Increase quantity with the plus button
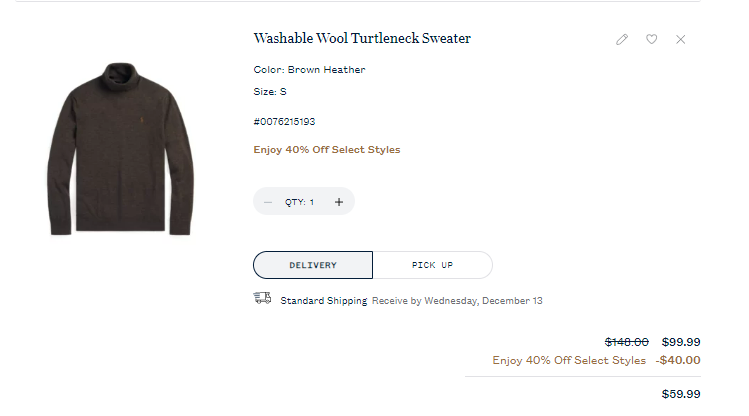The width and height of the screenshot is (749, 416). 339,202
